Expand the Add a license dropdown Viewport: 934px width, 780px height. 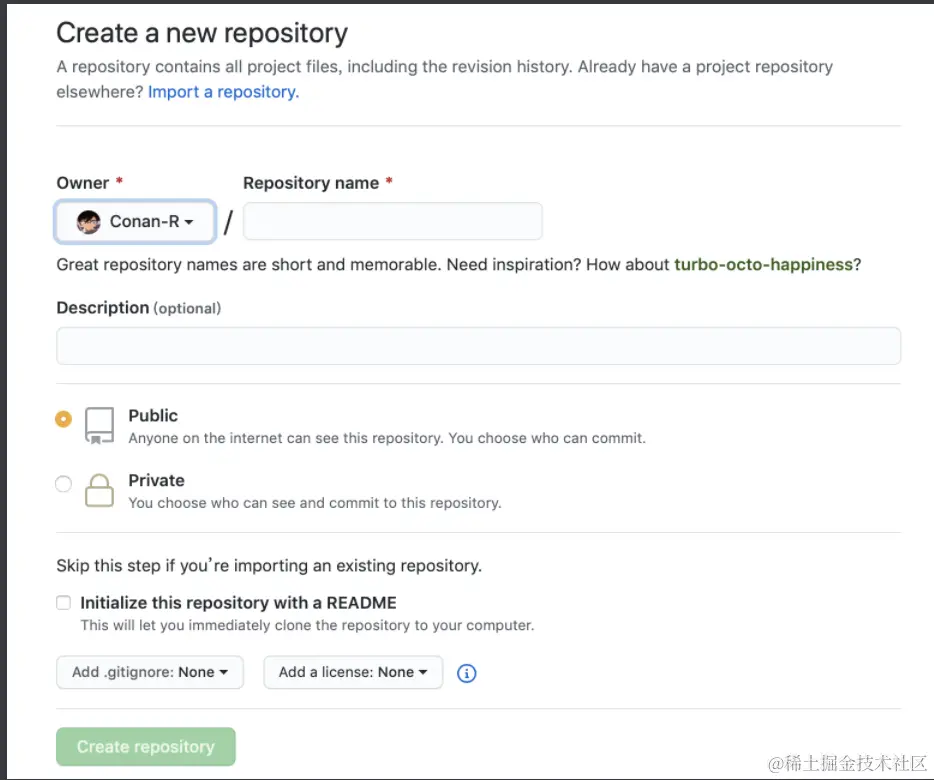[x=353, y=672]
